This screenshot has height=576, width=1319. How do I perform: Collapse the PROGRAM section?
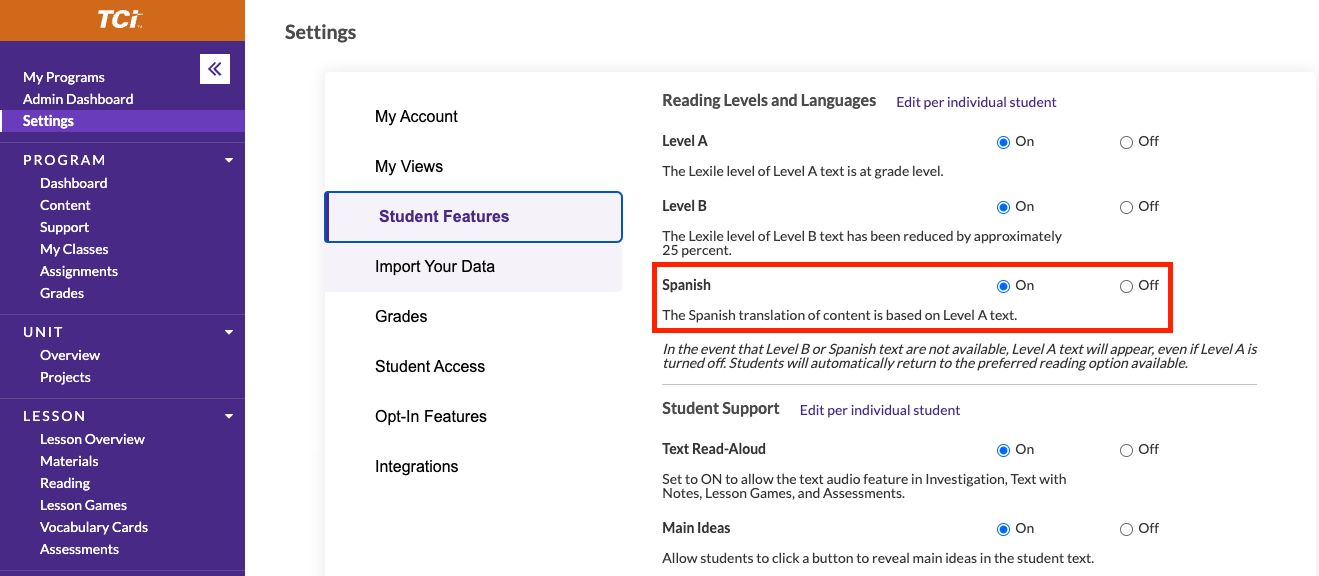[x=228, y=159]
